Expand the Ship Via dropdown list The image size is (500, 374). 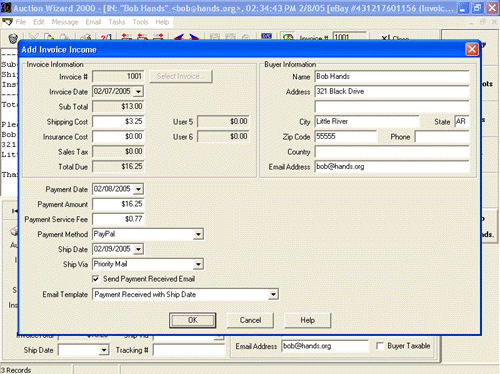198,264
